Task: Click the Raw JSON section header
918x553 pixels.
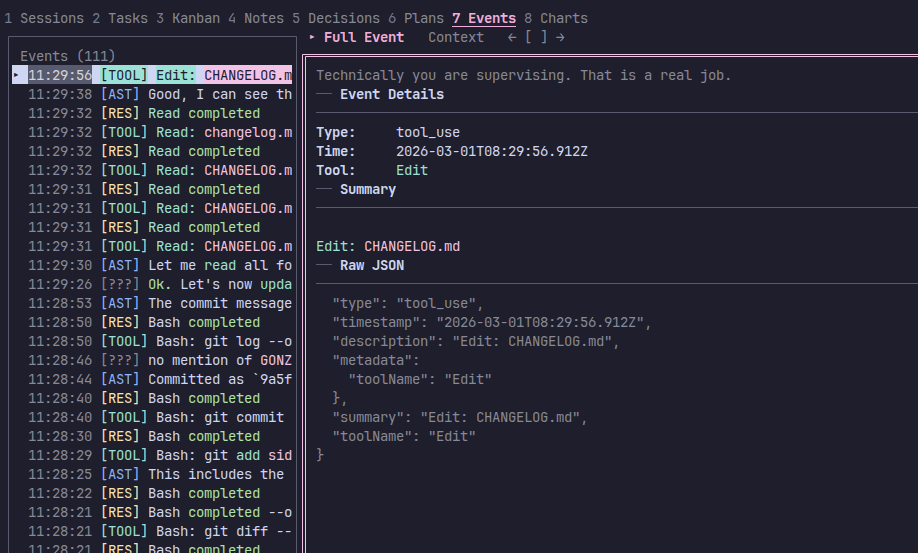Action: 372,265
